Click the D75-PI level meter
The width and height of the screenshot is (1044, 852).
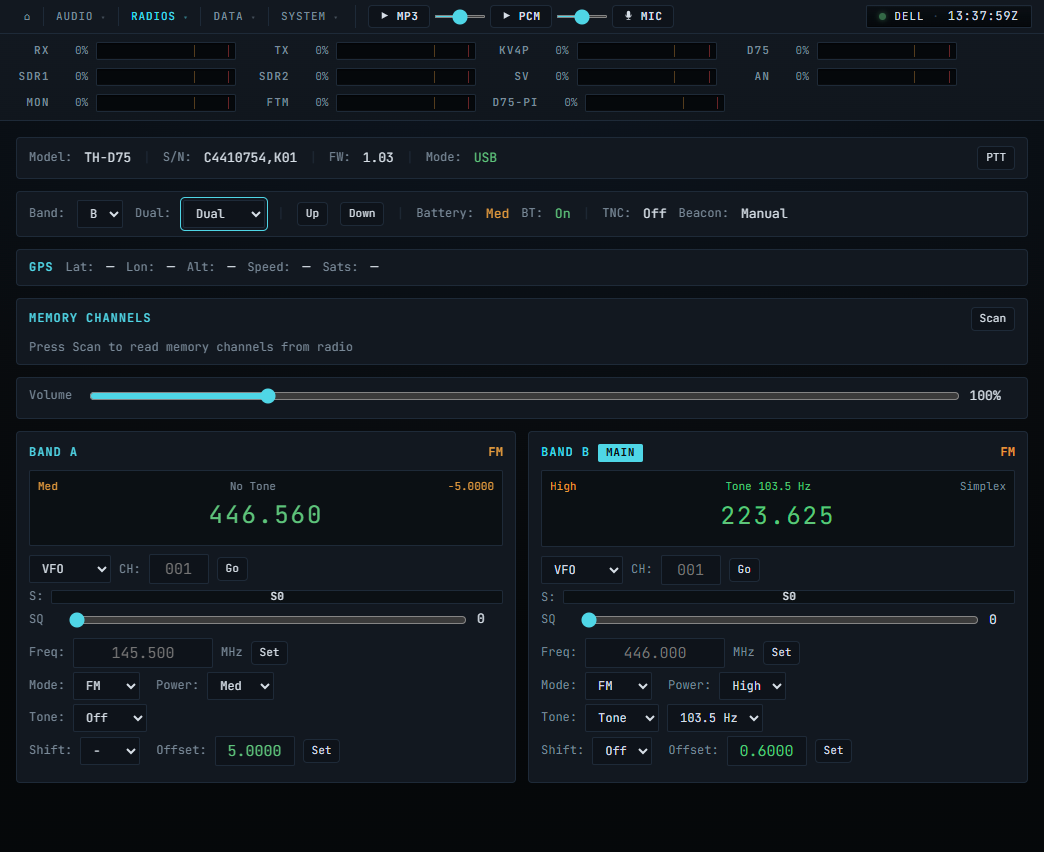point(654,103)
